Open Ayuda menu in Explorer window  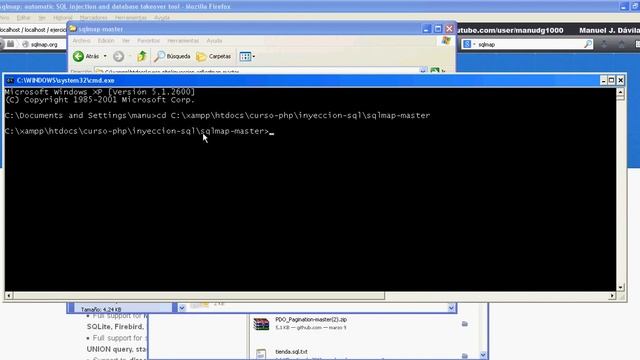214,41
